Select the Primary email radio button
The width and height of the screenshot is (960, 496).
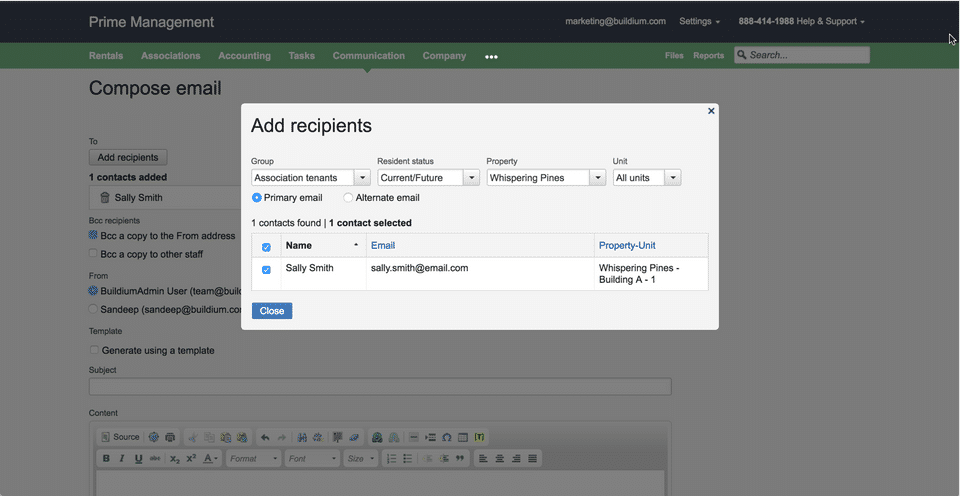(x=257, y=198)
